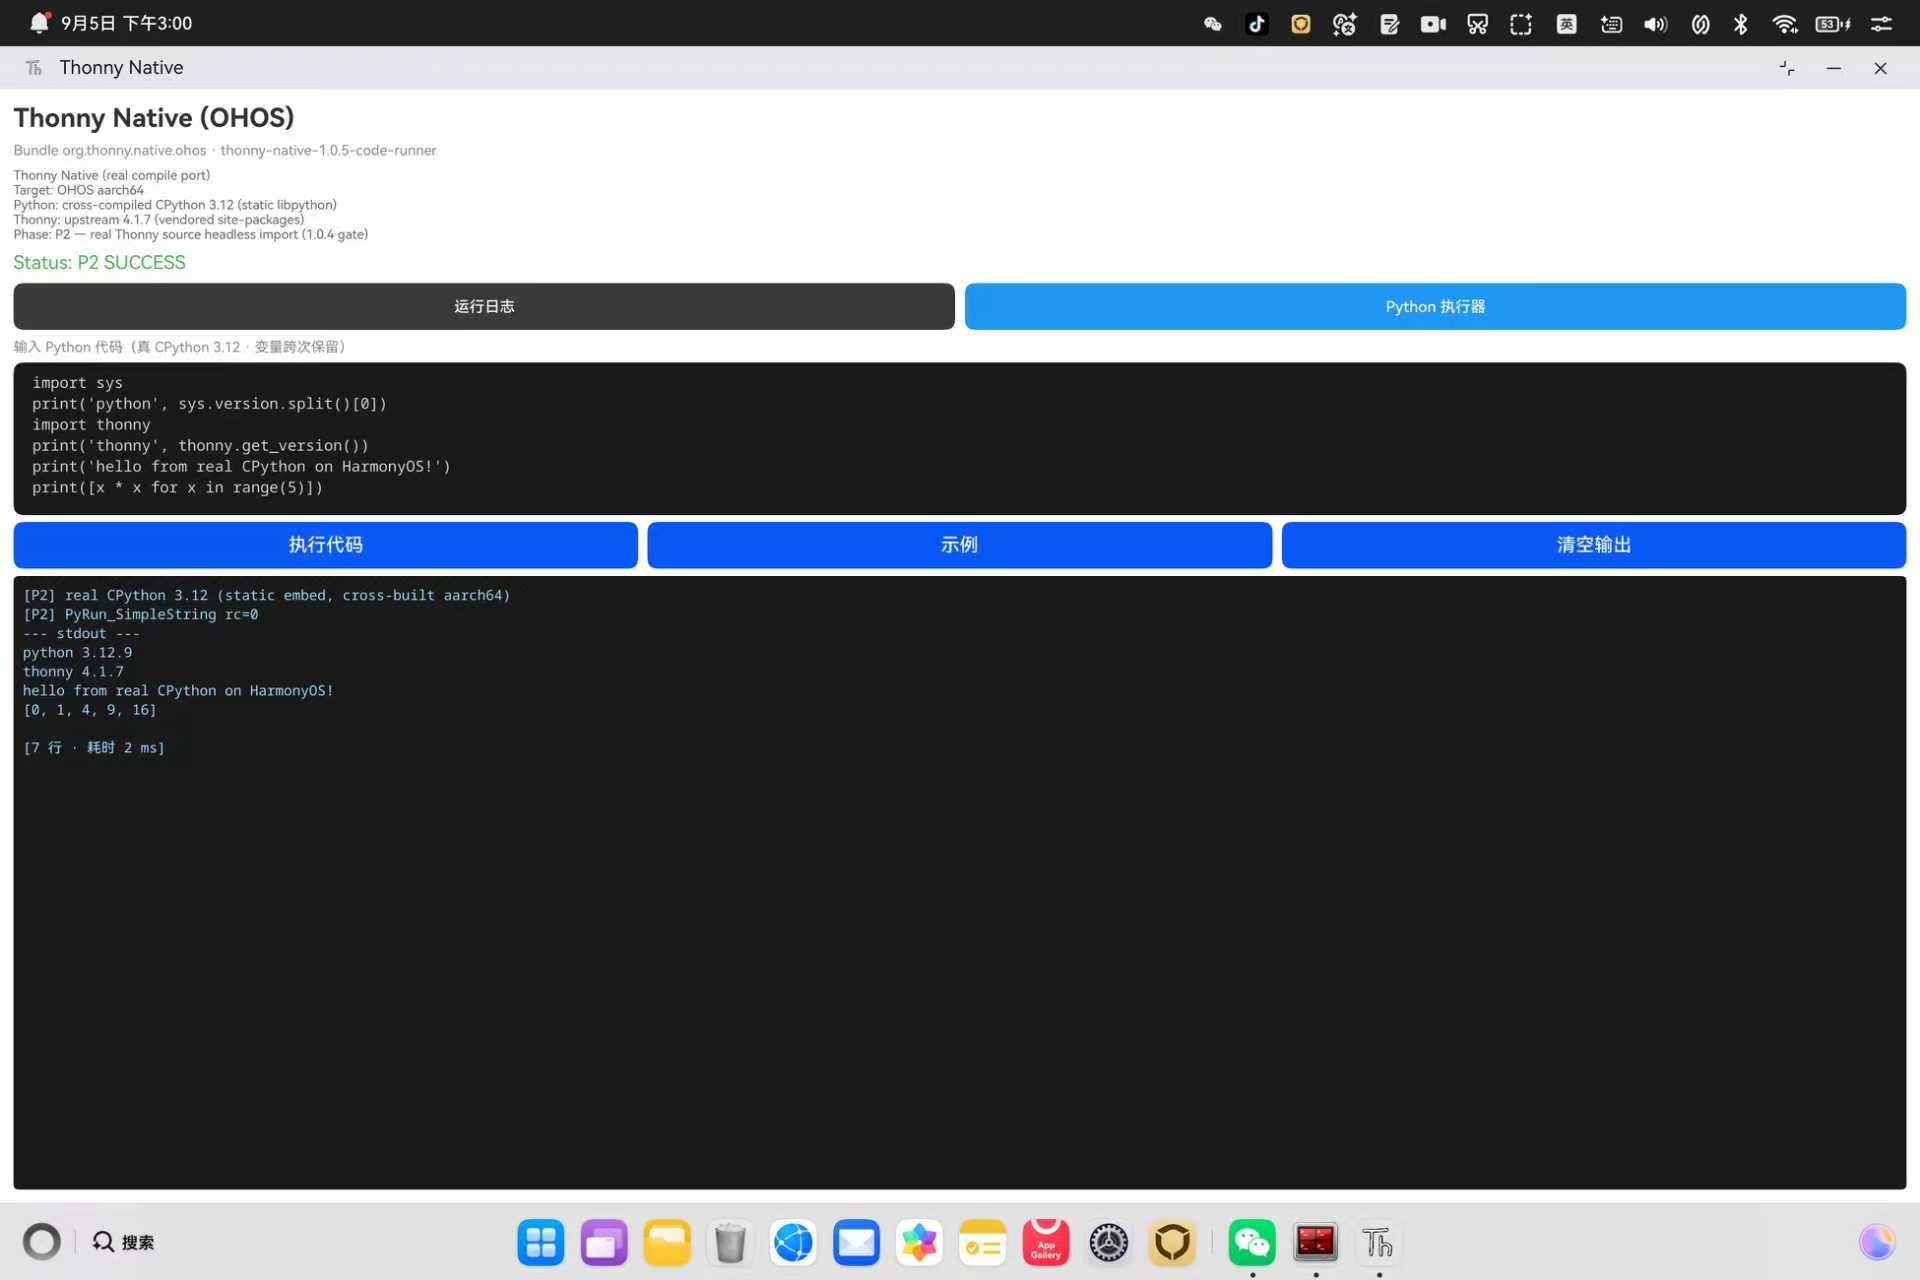
Task: Click the 'Thonny Native (OHOS)' heading
Action: [x=153, y=117]
